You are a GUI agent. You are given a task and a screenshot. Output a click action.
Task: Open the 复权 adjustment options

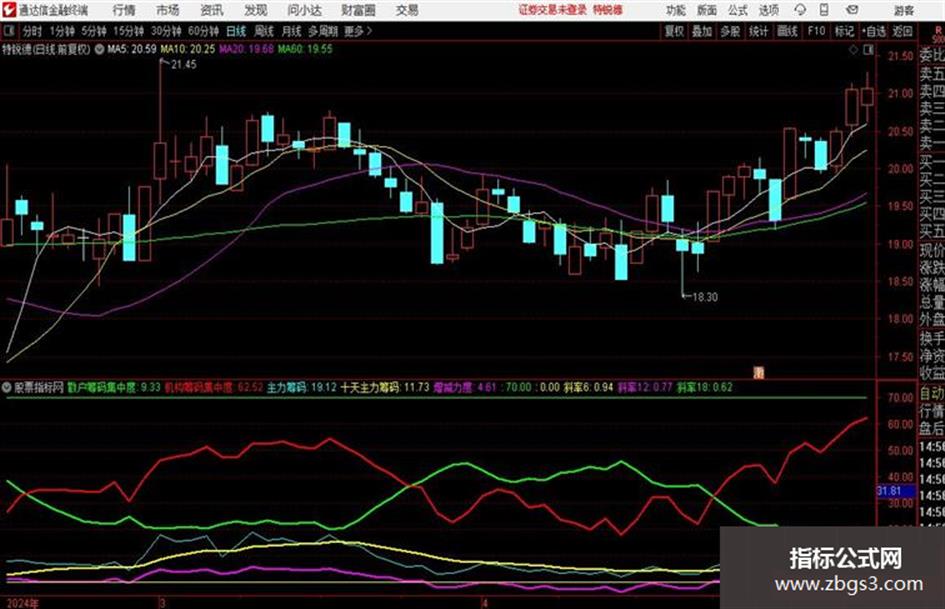[674, 31]
